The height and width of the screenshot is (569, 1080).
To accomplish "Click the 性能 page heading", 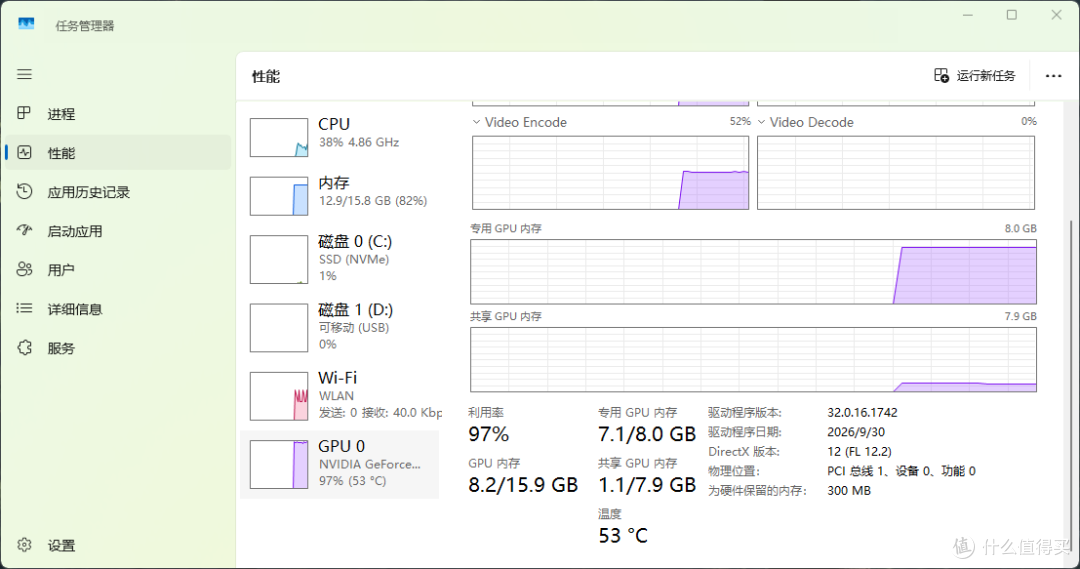I will pyautogui.click(x=266, y=76).
